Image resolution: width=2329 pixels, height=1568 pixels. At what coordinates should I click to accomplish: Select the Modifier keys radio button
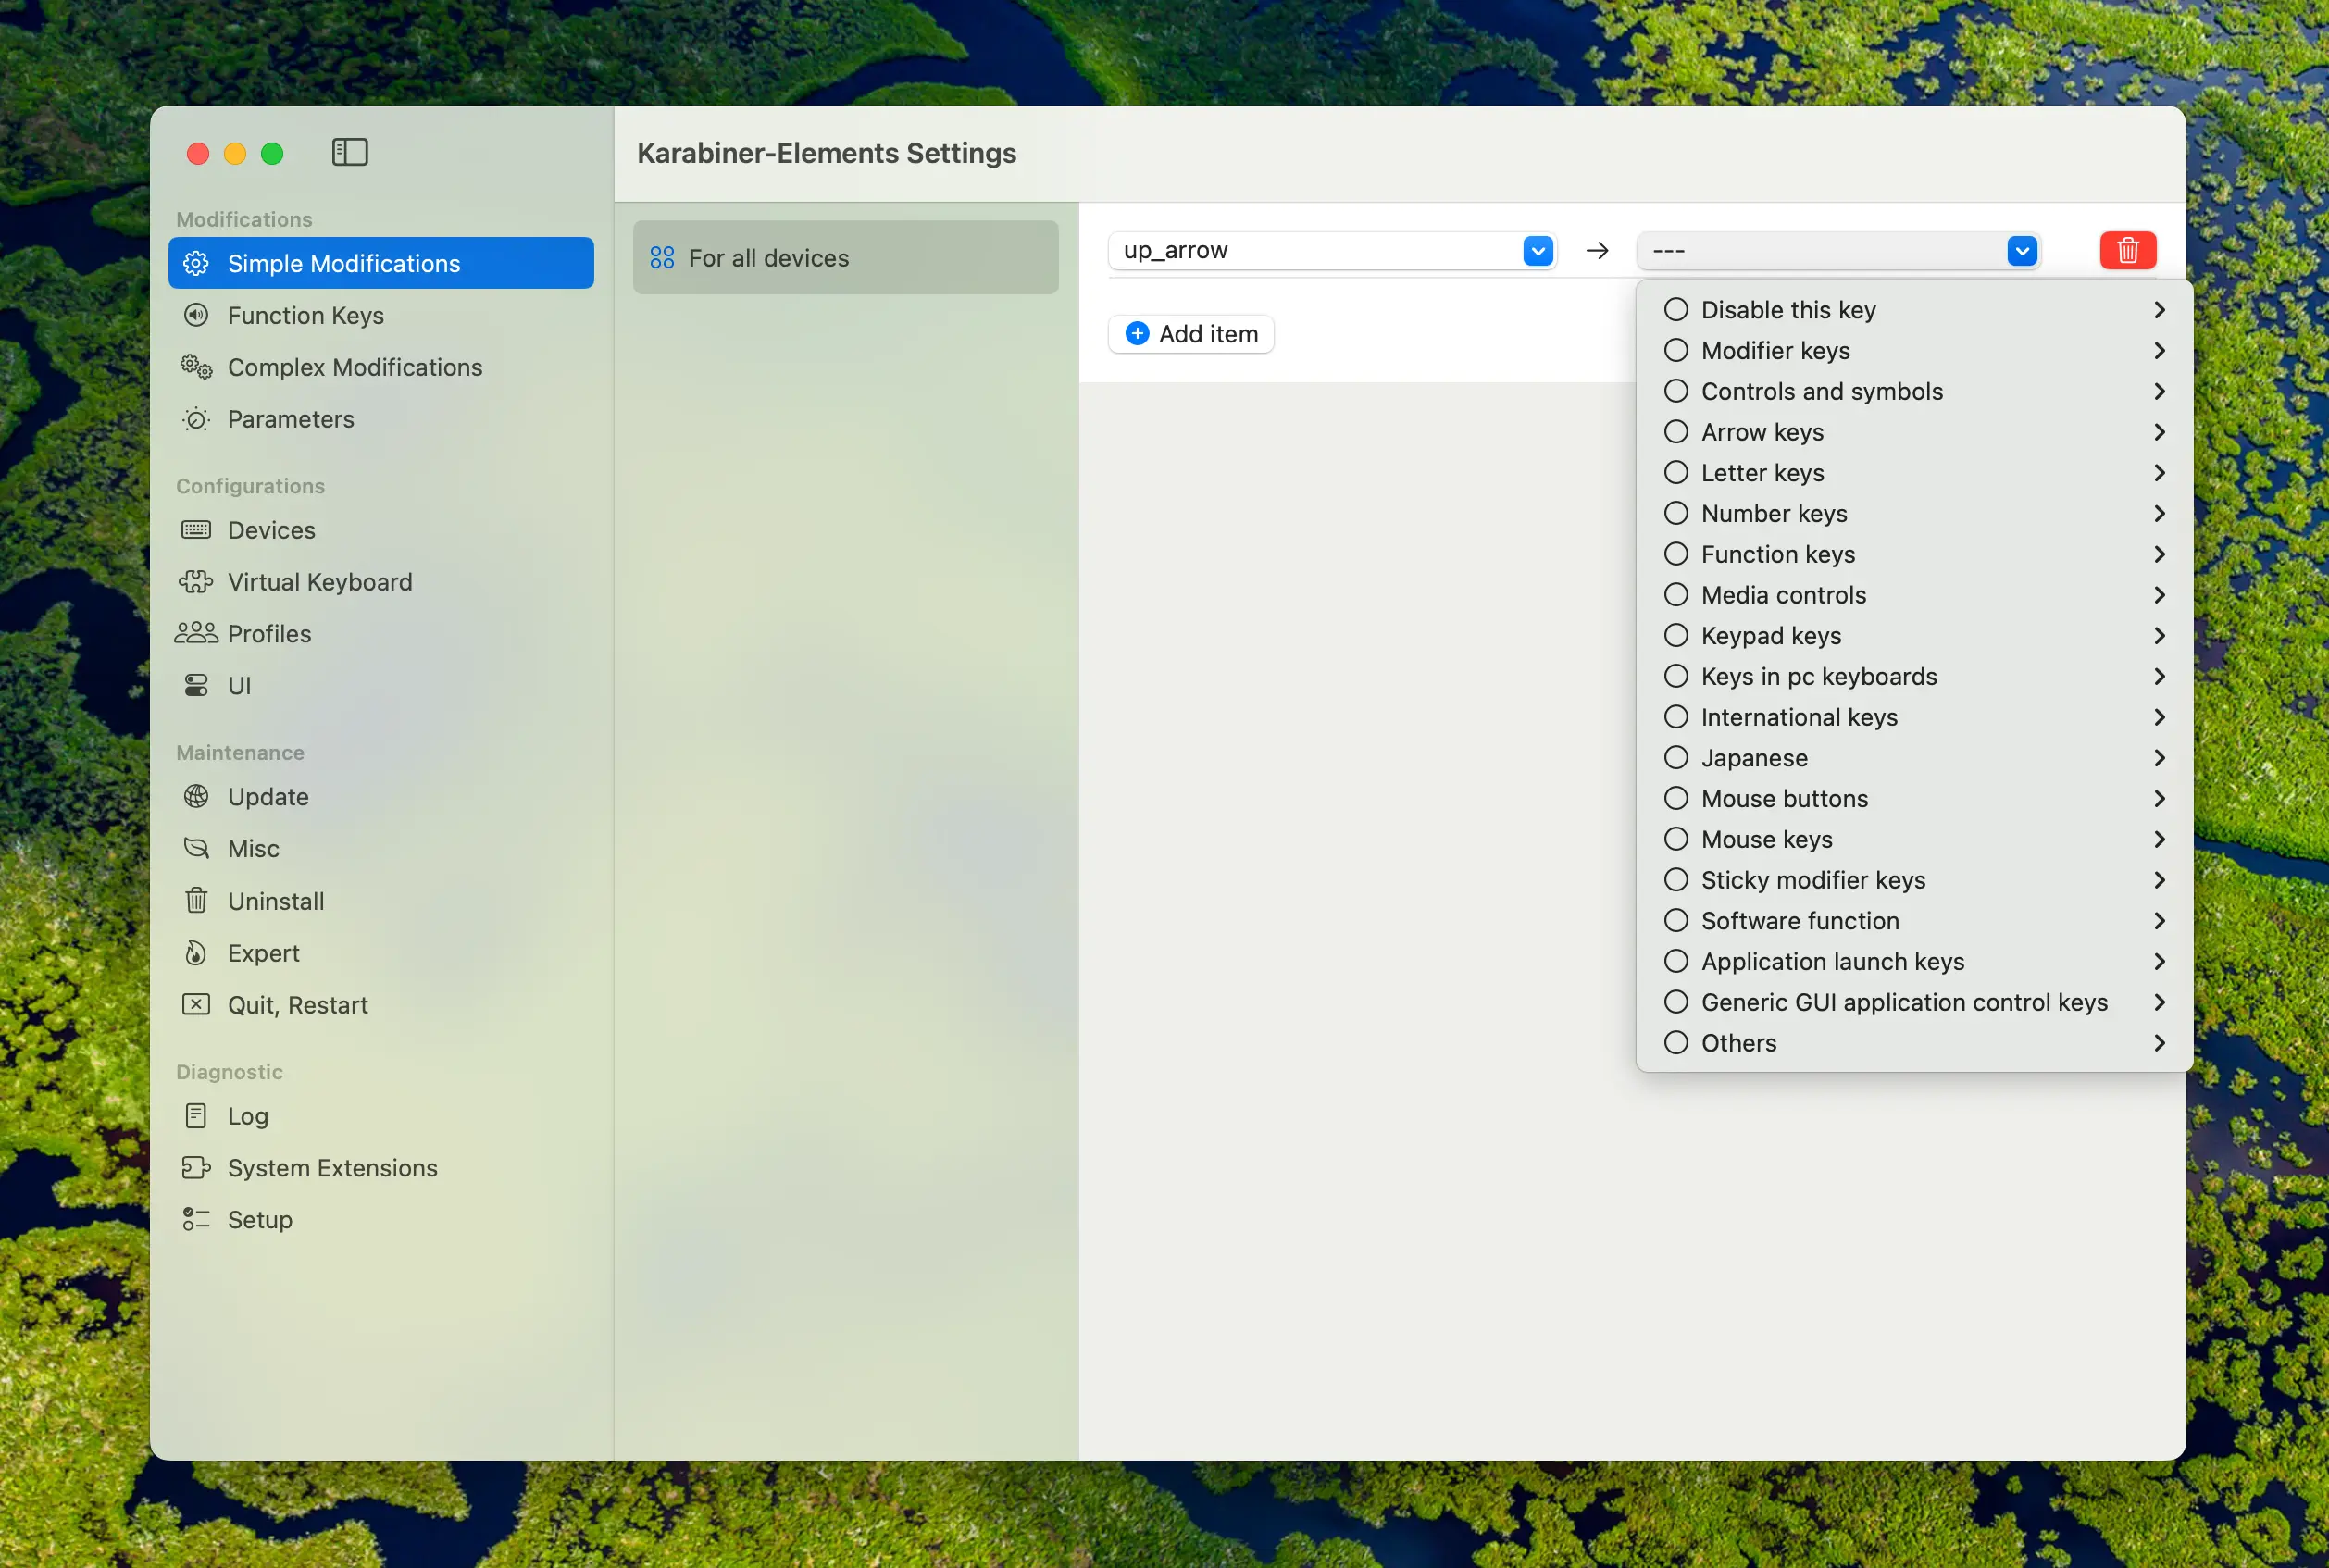pos(1676,350)
